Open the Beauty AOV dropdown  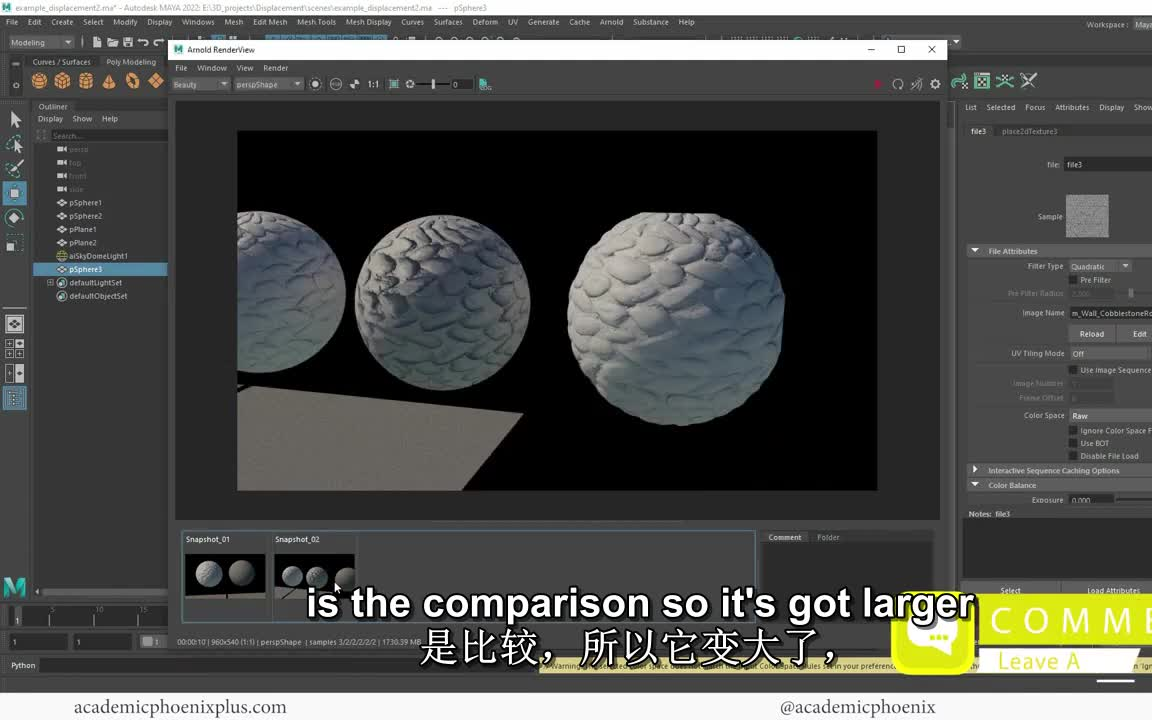[201, 84]
